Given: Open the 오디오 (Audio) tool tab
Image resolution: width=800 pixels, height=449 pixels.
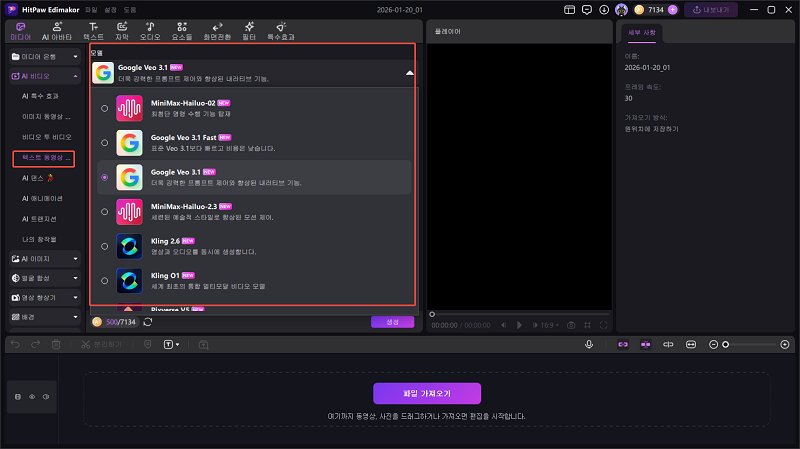Looking at the screenshot, I should (x=150, y=31).
